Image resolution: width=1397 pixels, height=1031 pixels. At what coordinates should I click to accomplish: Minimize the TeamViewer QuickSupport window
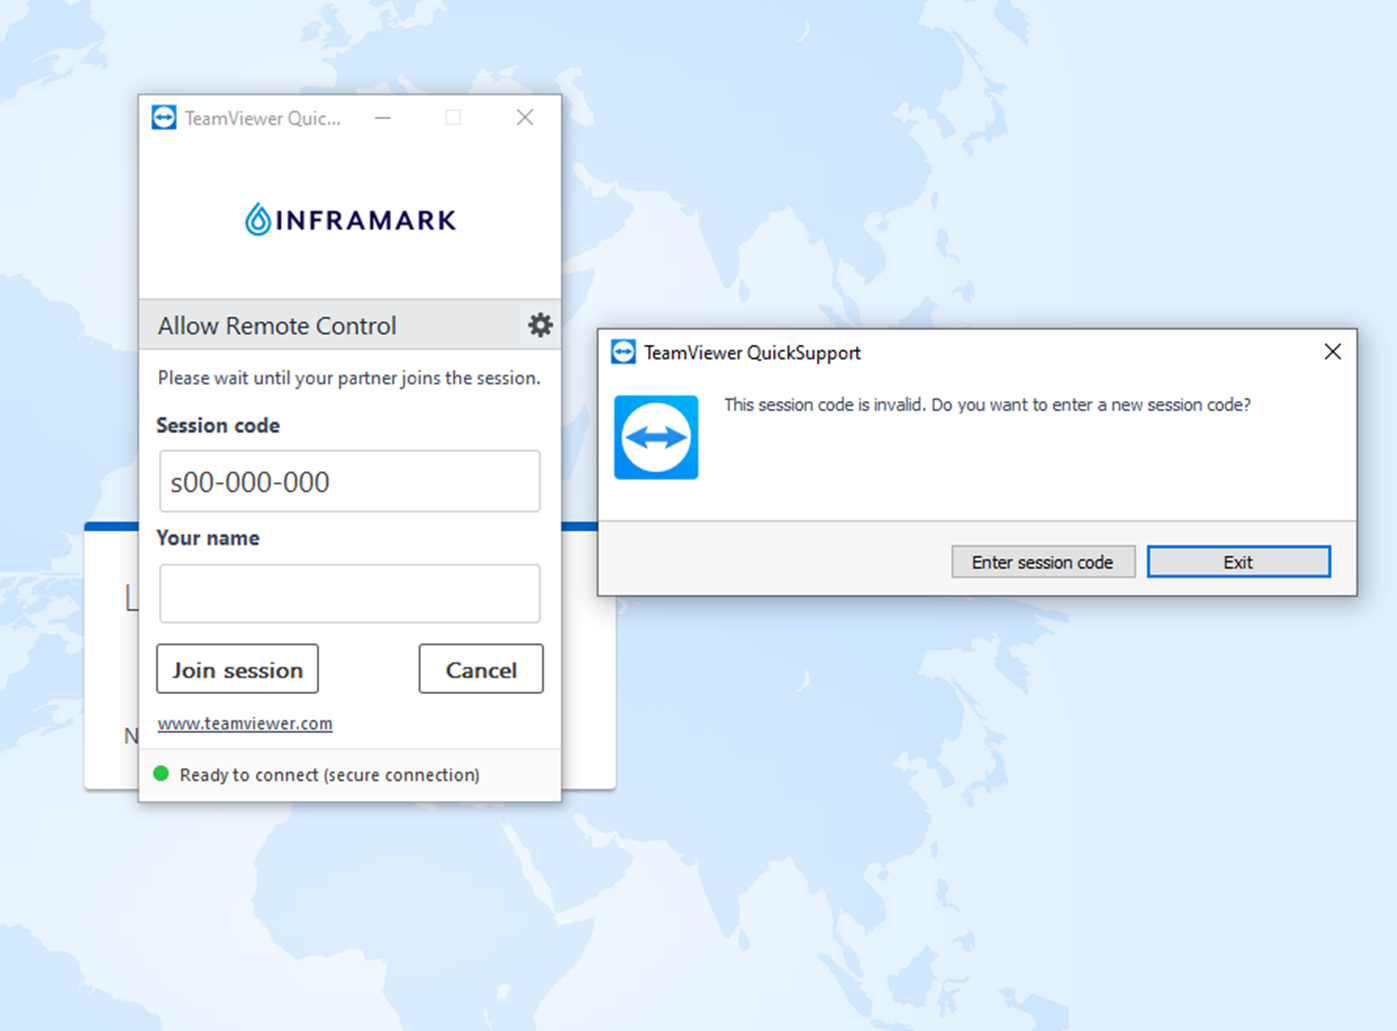[x=383, y=118]
